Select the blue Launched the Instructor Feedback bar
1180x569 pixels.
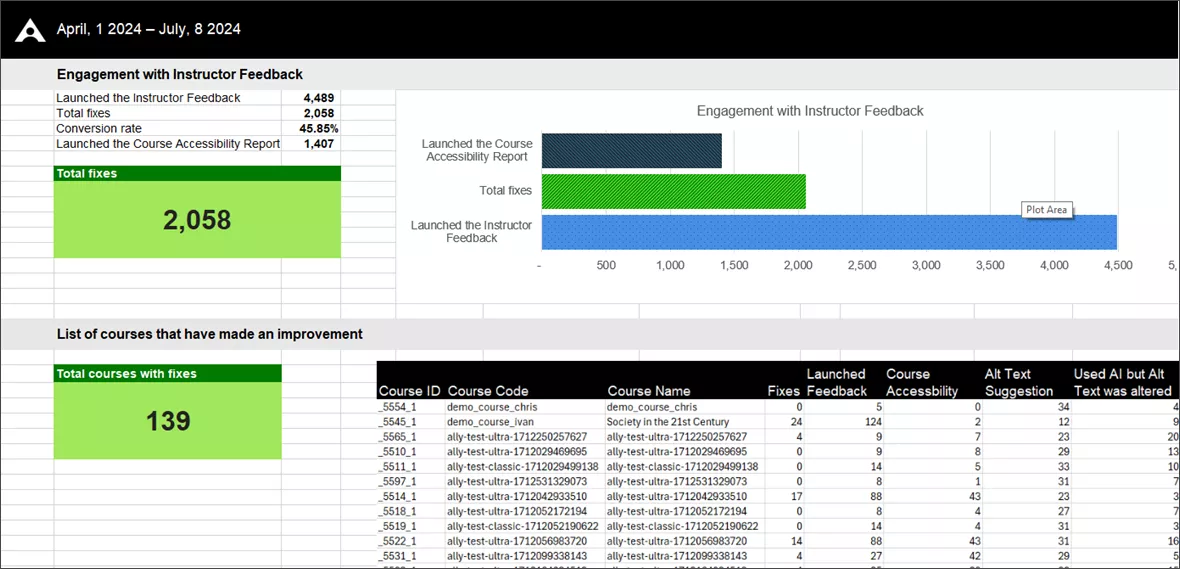click(829, 233)
